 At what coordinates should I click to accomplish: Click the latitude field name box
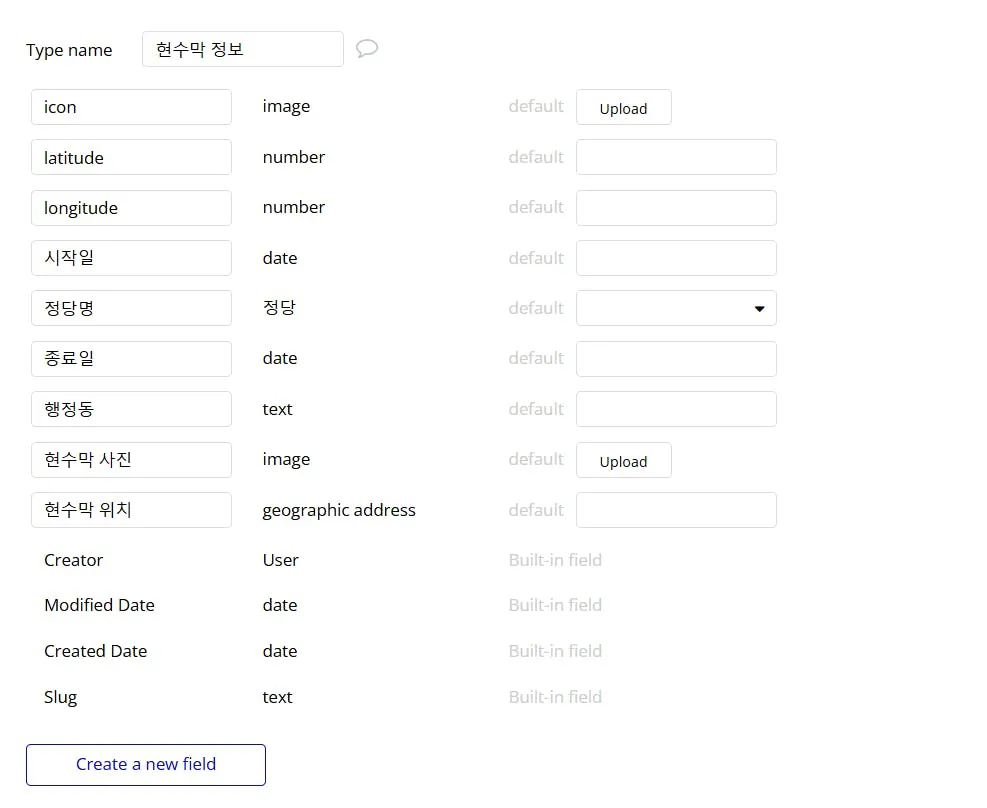pos(131,157)
